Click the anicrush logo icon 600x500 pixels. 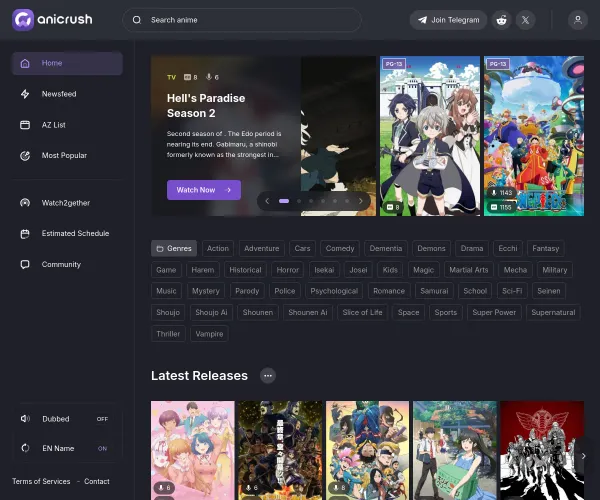coord(23,19)
